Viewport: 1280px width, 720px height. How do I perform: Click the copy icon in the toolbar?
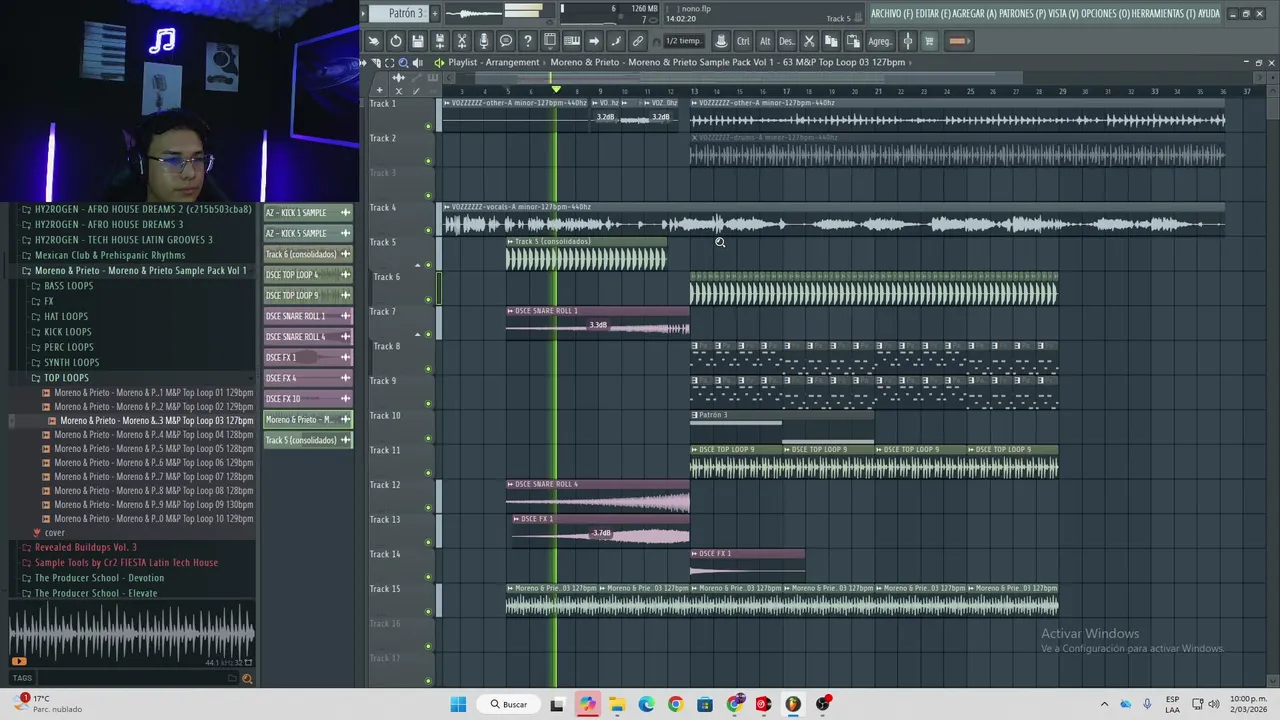[x=830, y=41]
